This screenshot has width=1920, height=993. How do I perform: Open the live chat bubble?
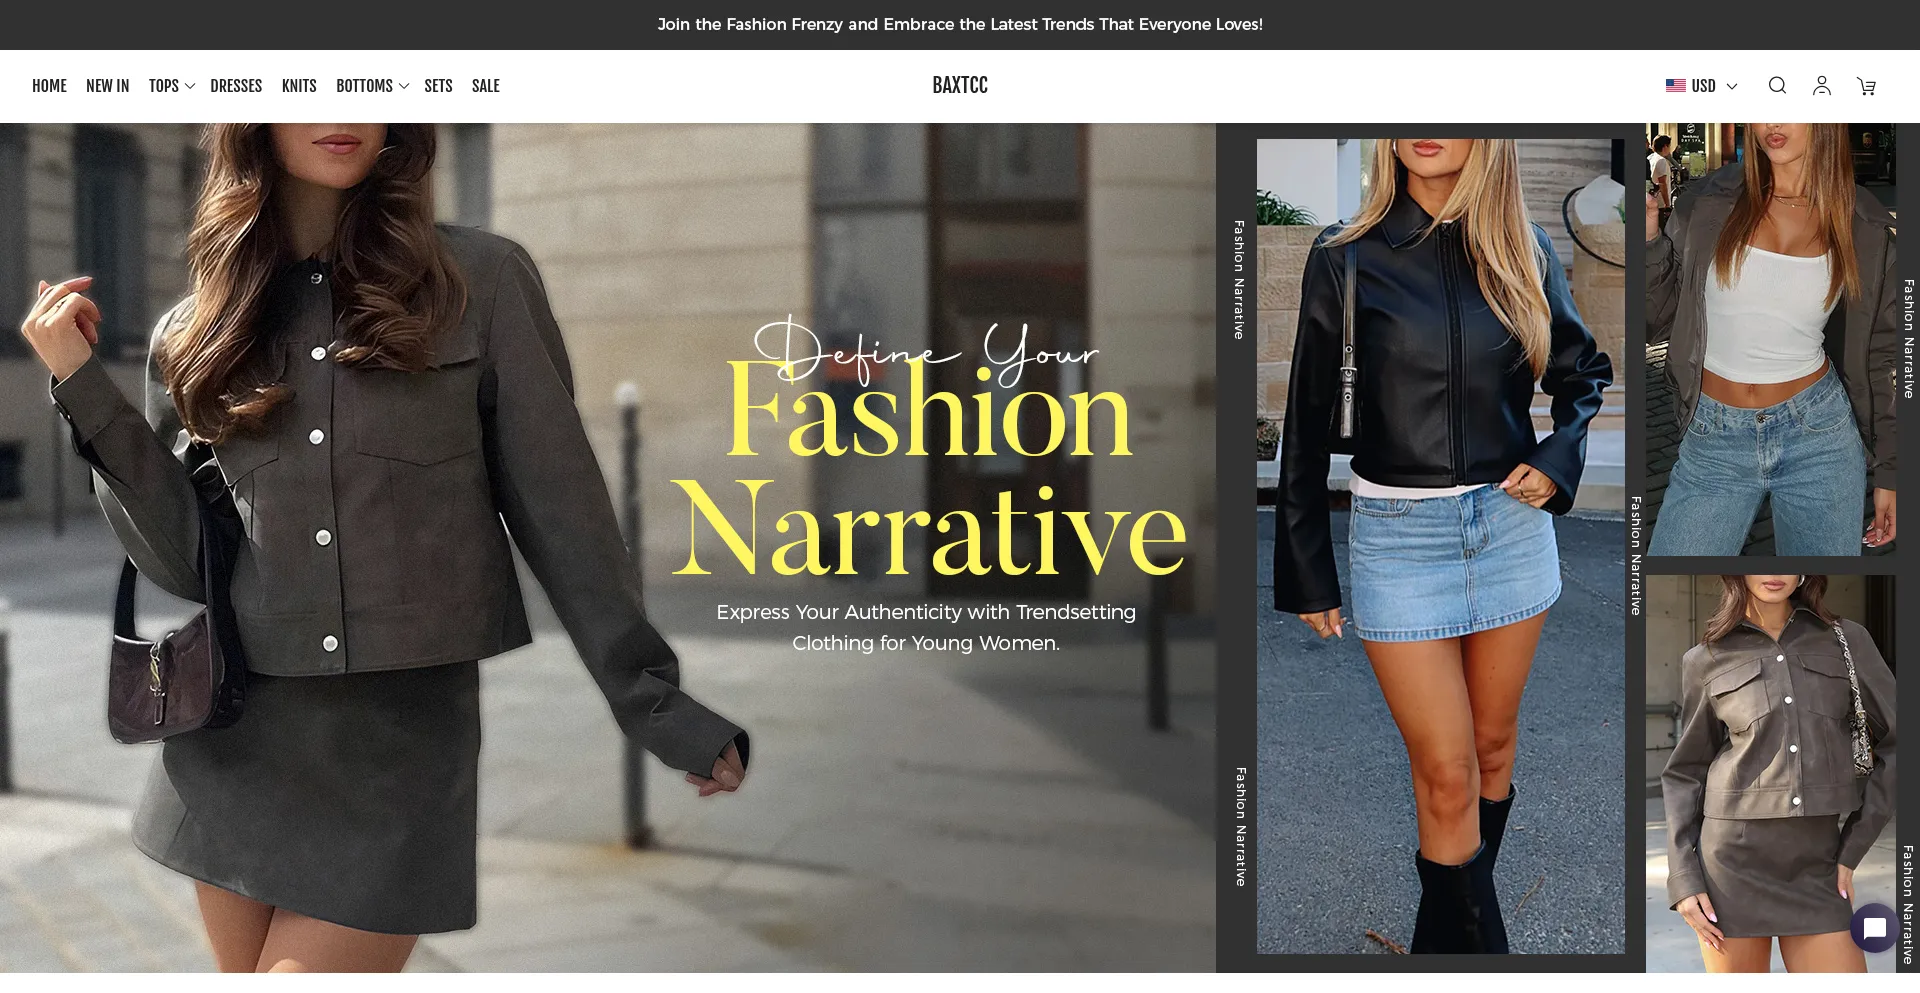click(1874, 928)
